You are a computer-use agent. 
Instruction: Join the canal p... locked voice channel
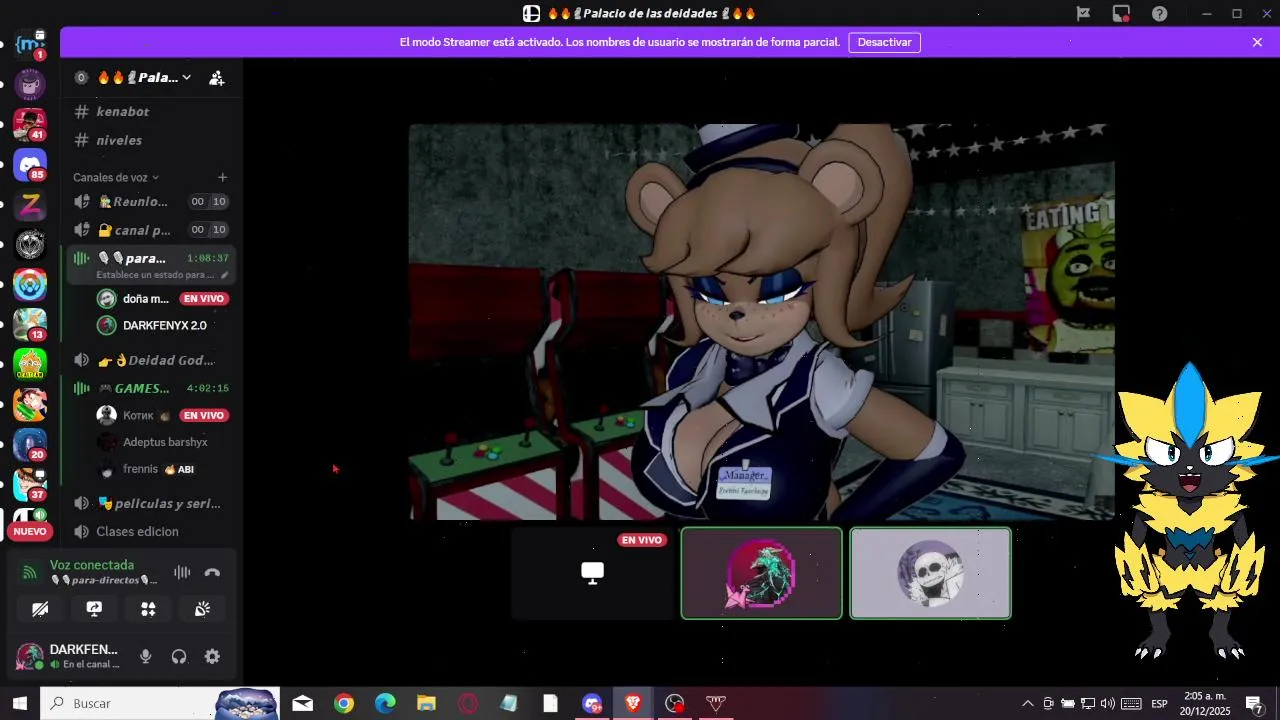[150, 230]
